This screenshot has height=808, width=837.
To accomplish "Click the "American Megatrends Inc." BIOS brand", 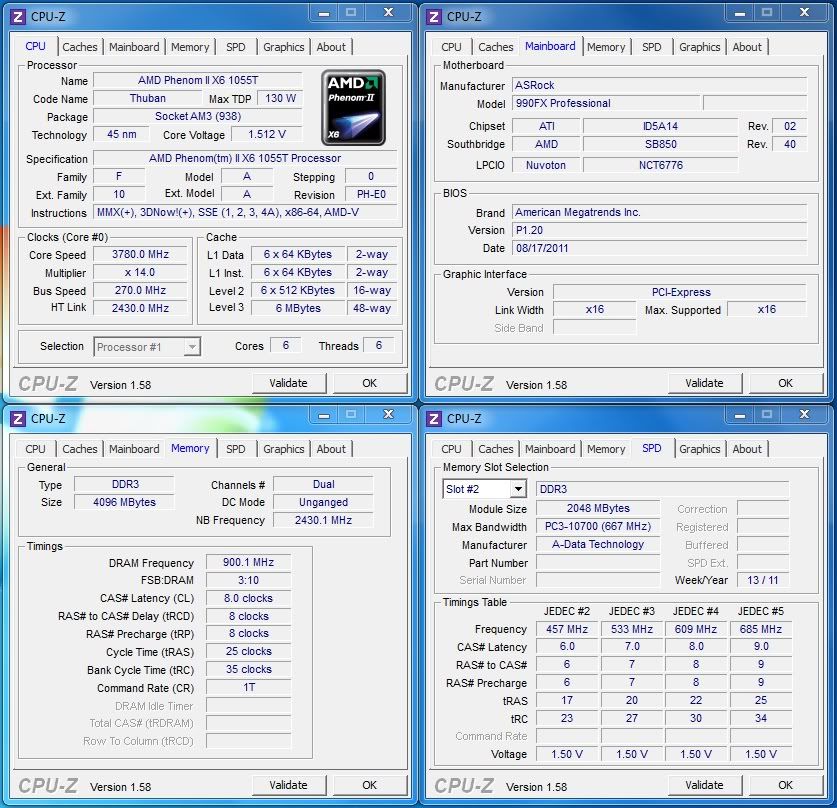I will [659, 212].
